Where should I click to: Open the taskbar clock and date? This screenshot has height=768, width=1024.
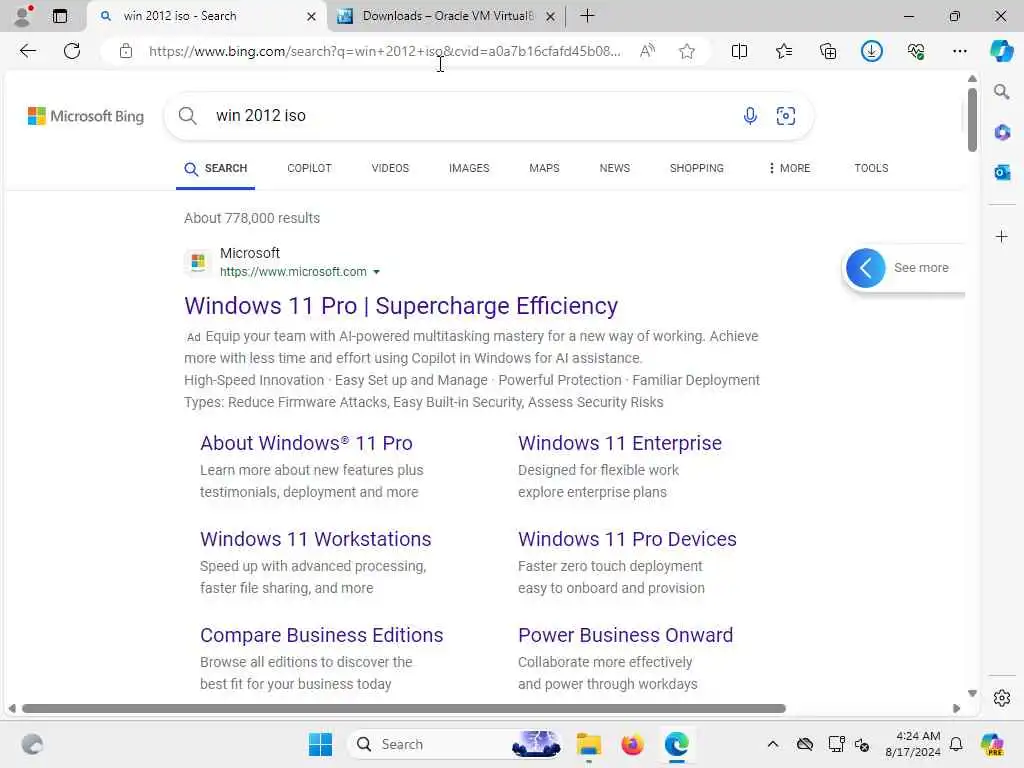coord(912,744)
